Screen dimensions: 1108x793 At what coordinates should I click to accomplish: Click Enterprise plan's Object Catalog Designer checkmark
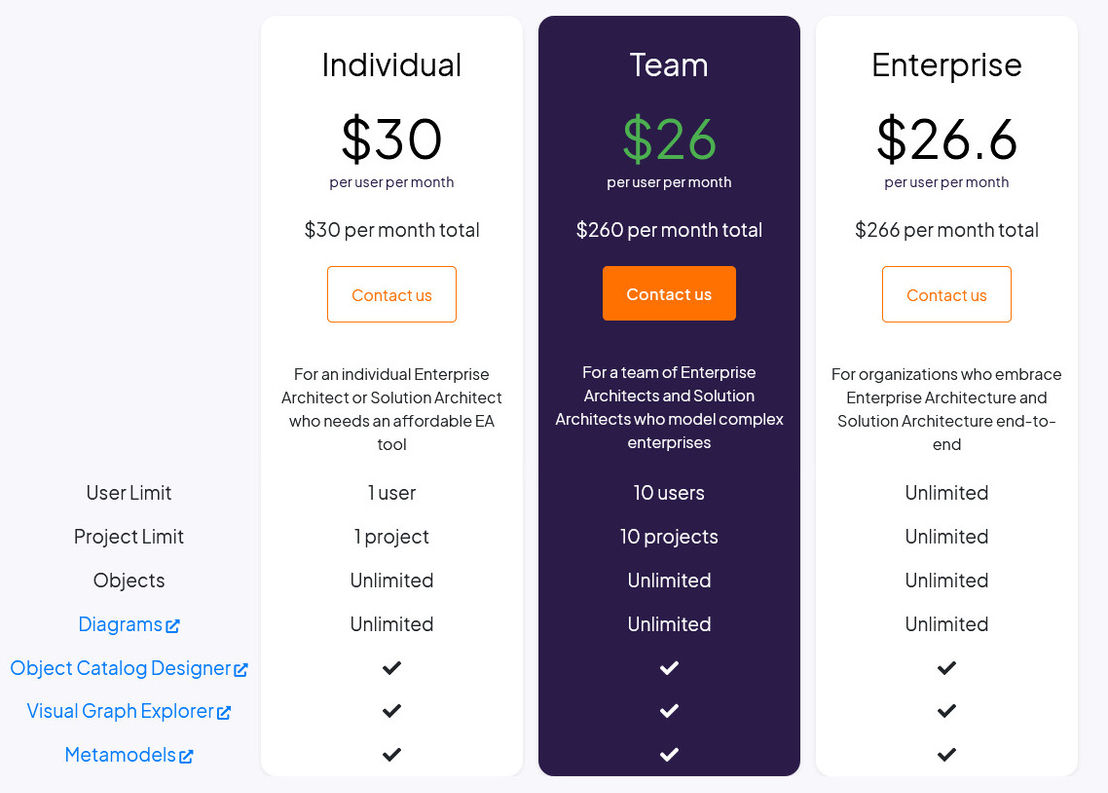947,668
